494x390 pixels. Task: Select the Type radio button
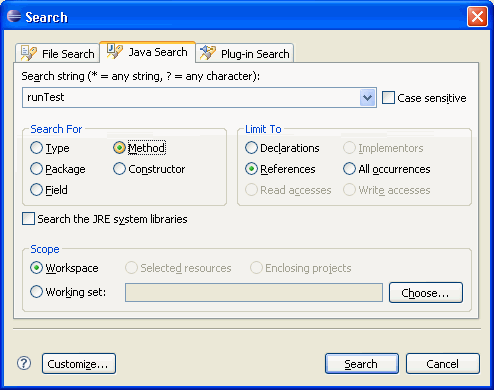tap(50, 148)
